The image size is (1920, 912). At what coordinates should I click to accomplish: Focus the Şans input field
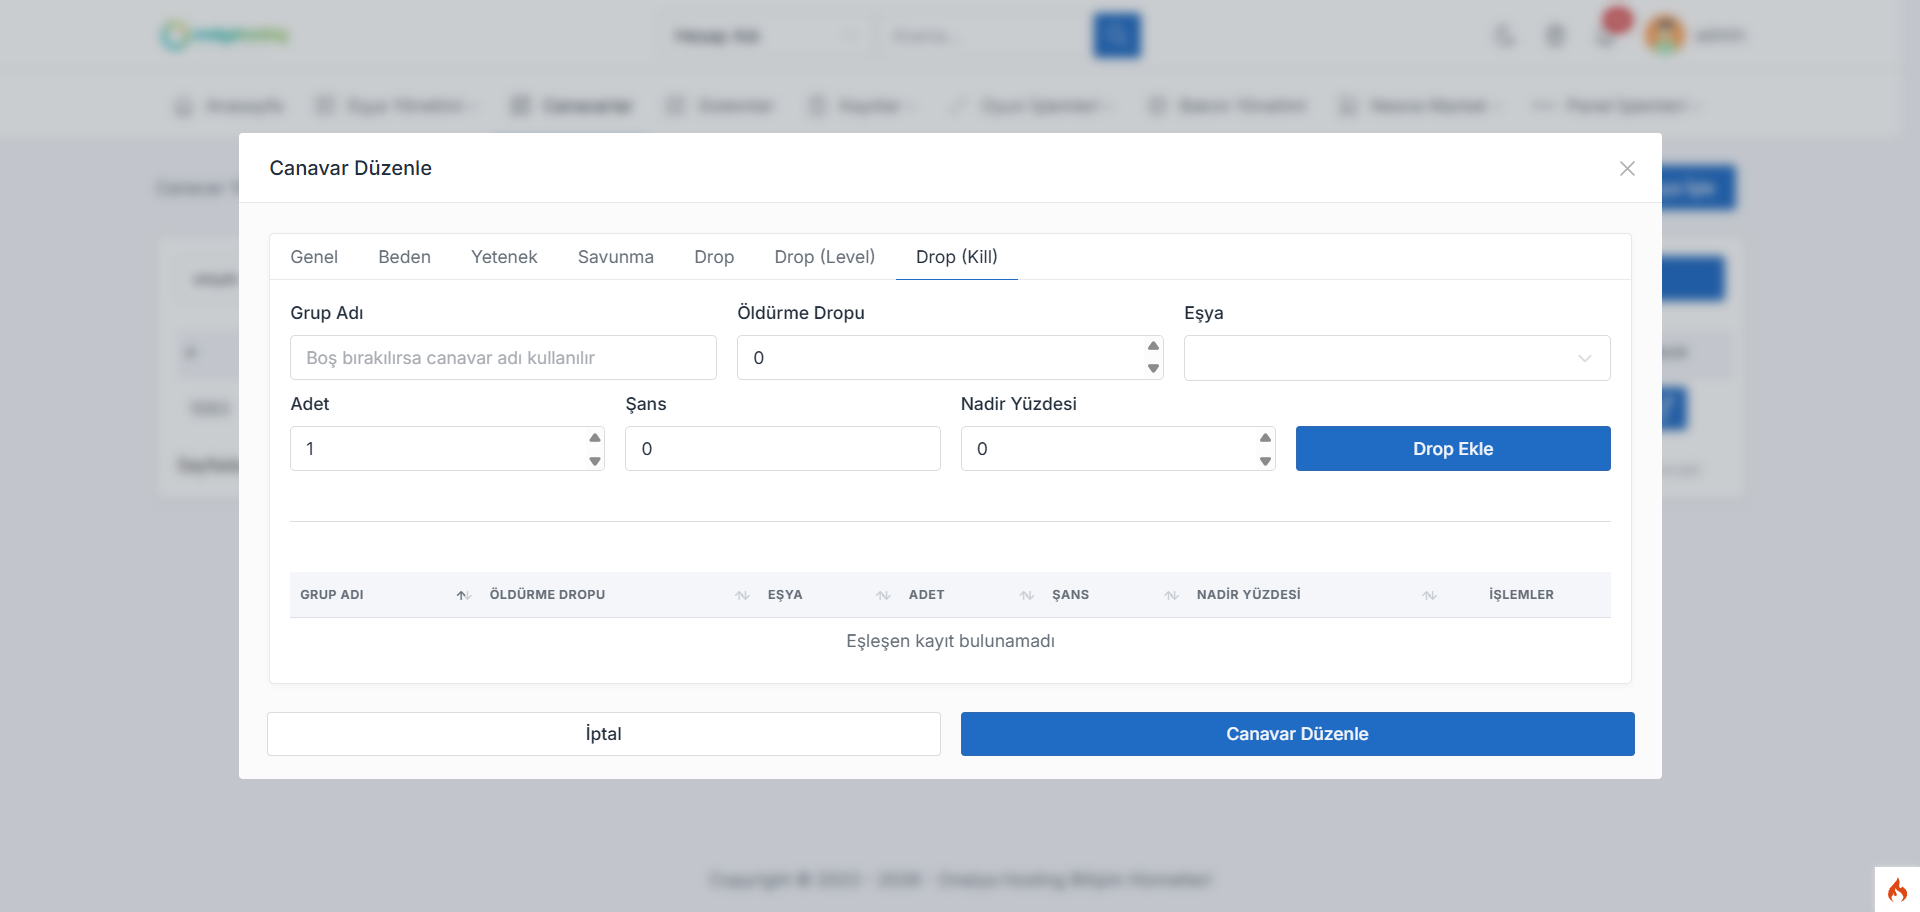pyautogui.click(x=783, y=449)
